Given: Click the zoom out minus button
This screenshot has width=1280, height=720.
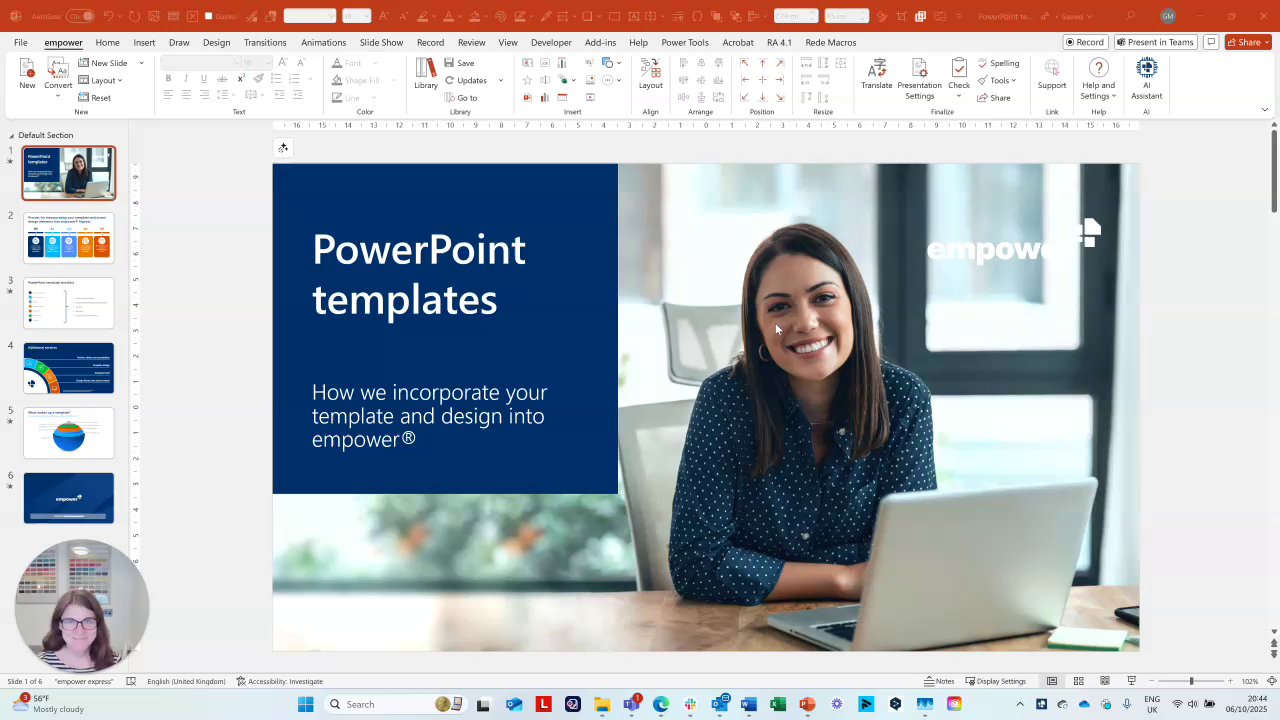Looking at the screenshot, I should 1150,681.
